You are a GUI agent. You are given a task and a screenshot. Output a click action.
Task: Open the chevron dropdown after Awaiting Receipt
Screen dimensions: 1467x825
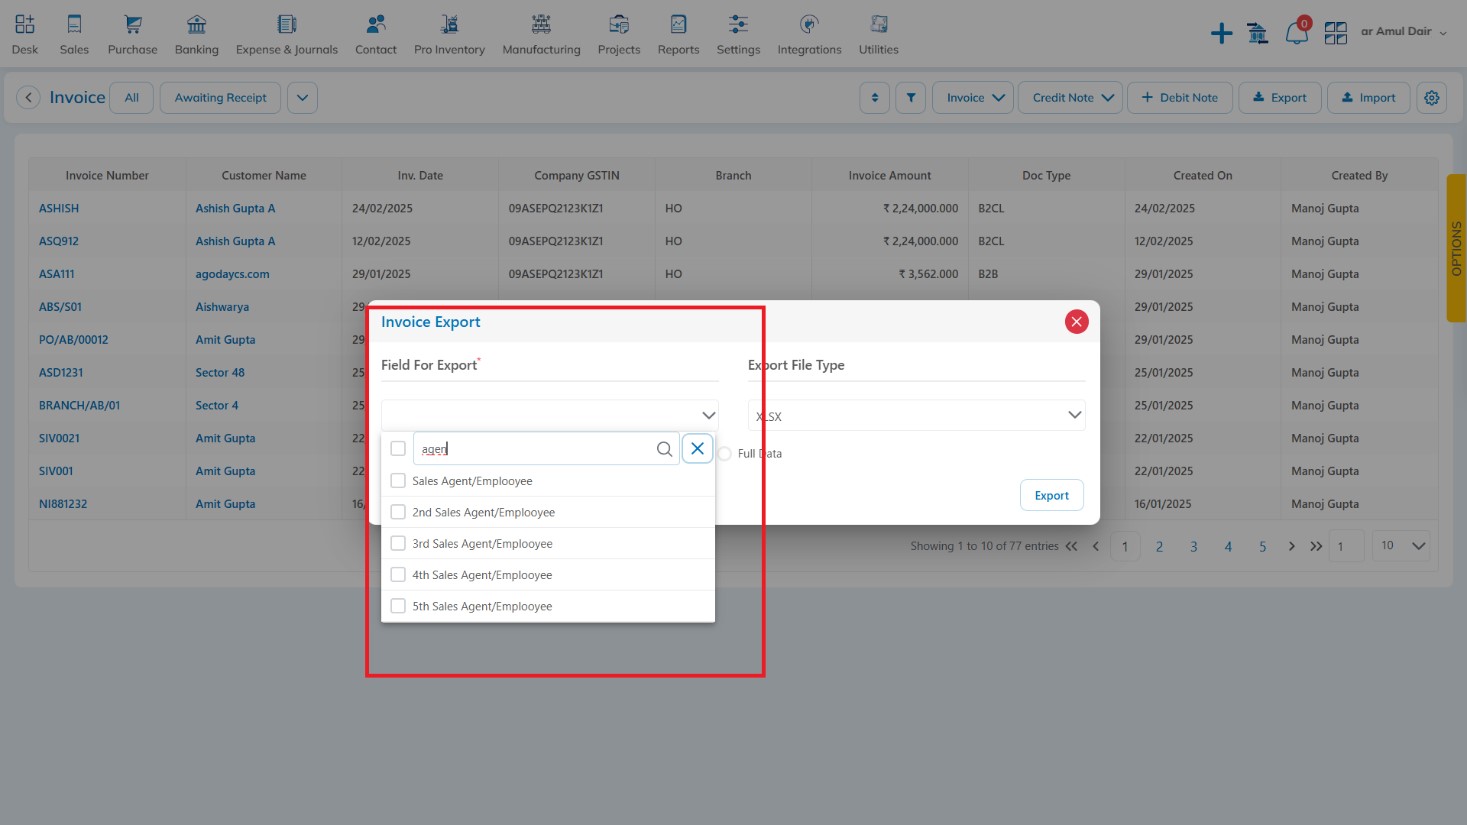tap(302, 98)
